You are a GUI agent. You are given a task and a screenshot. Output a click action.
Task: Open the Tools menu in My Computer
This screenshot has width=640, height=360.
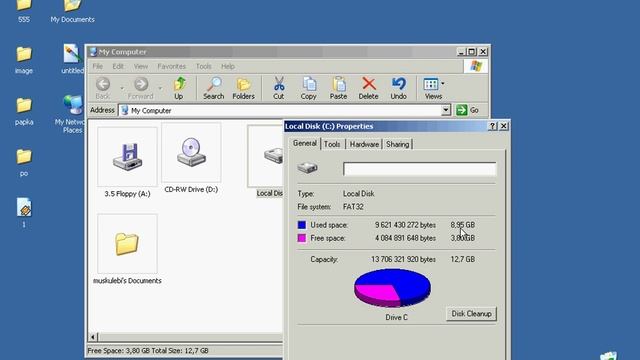pyautogui.click(x=203, y=66)
